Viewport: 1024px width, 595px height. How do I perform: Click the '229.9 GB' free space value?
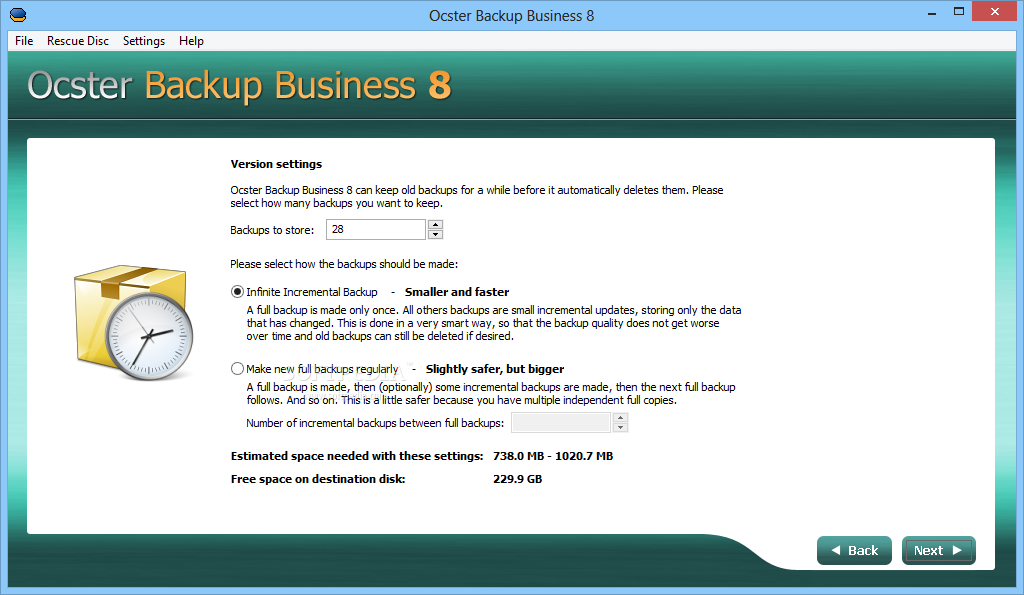518,479
